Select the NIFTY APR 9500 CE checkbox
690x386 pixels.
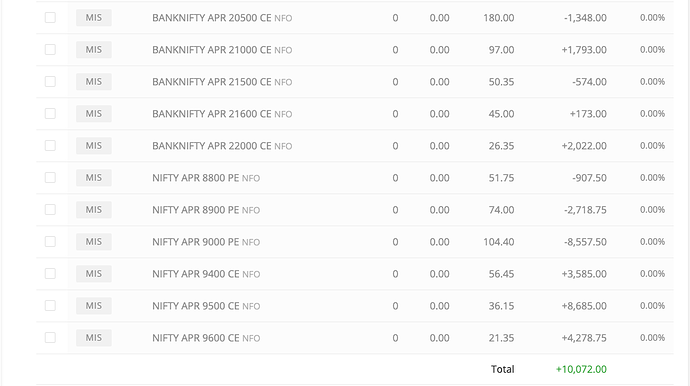[x=50, y=305]
